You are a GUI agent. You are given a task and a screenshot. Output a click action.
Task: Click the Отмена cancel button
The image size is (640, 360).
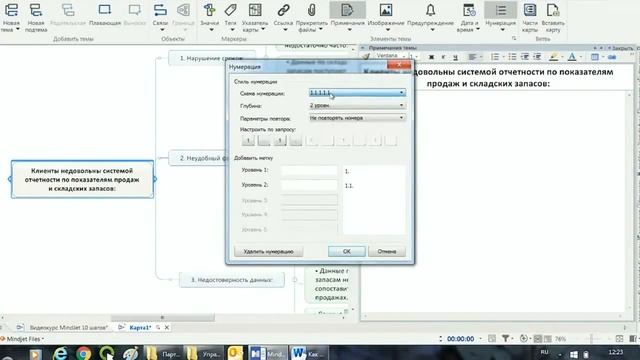[x=387, y=251]
